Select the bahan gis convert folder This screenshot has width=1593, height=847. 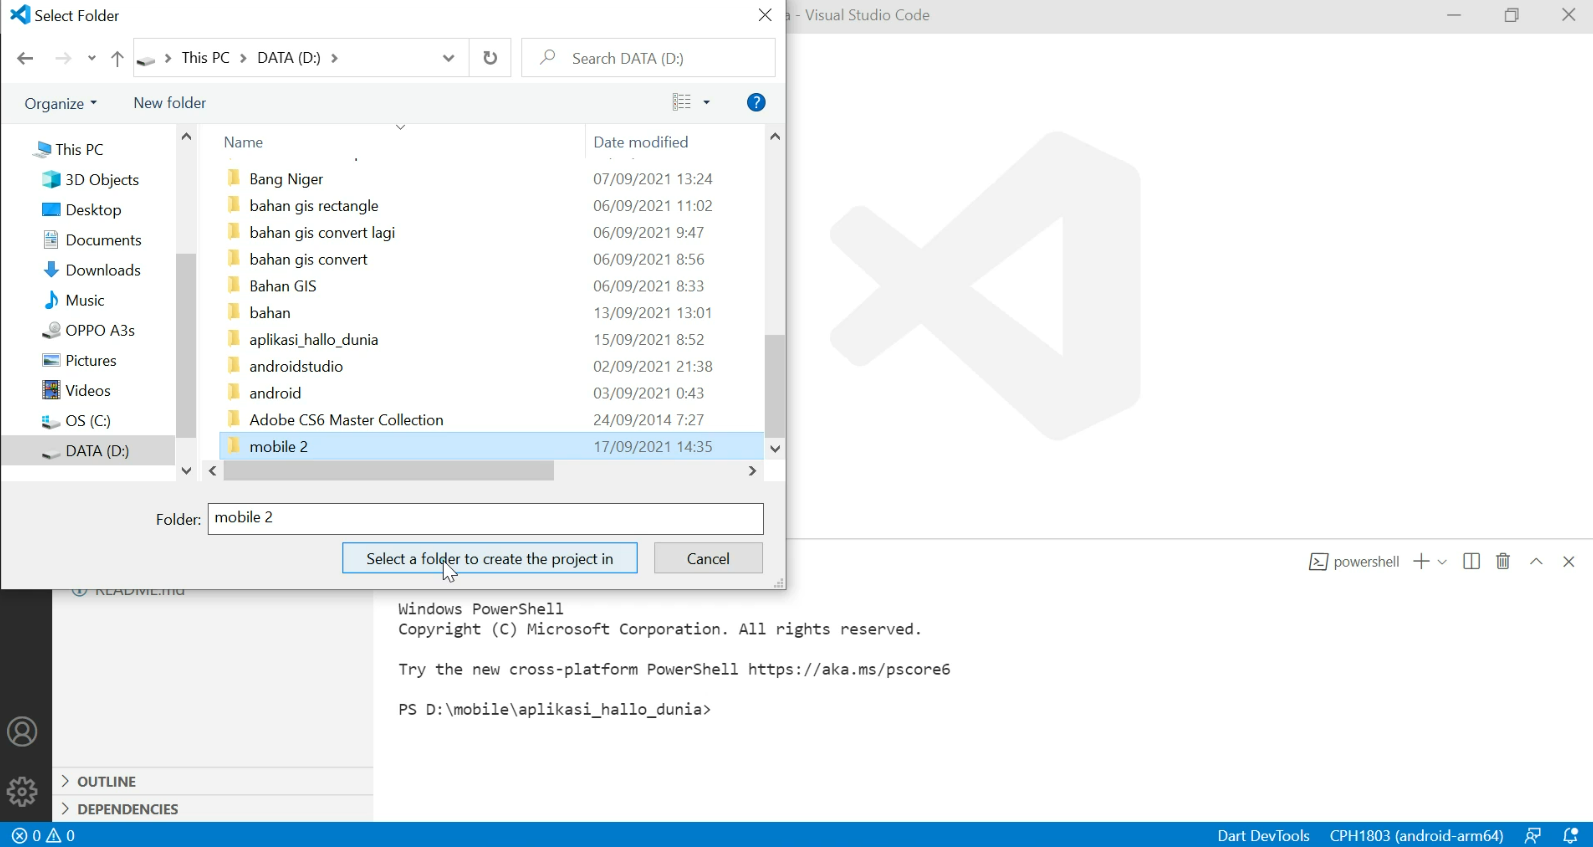click(x=490, y=259)
